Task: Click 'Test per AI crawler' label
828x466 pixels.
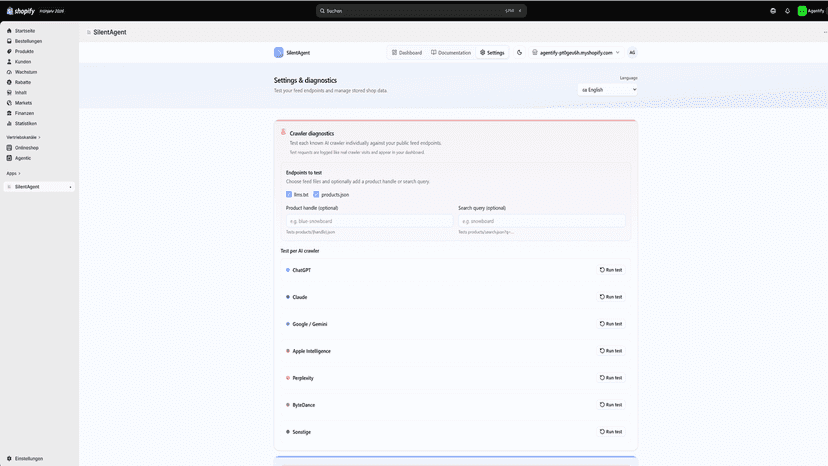Action: [299, 251]
